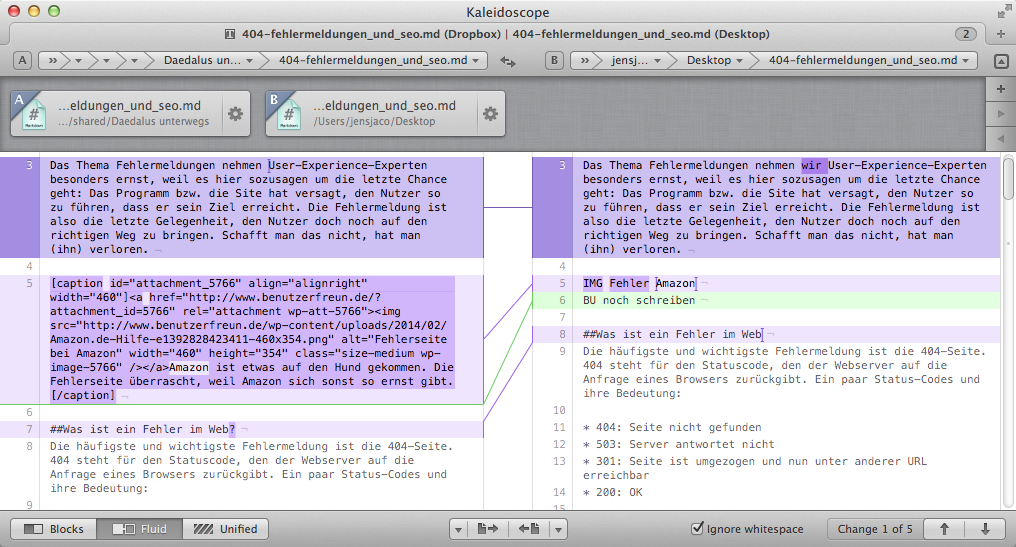
Task: Click the B side label button
Action: click(x=554, y=60)
